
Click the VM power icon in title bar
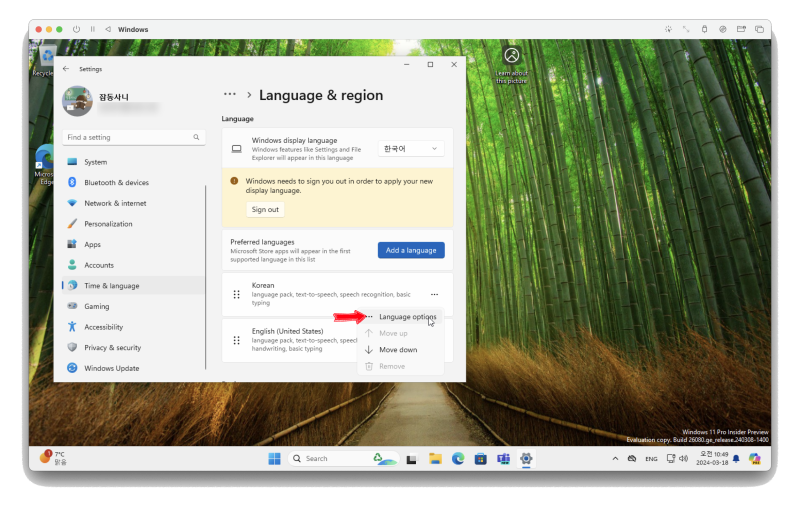[x=77, y=29]
